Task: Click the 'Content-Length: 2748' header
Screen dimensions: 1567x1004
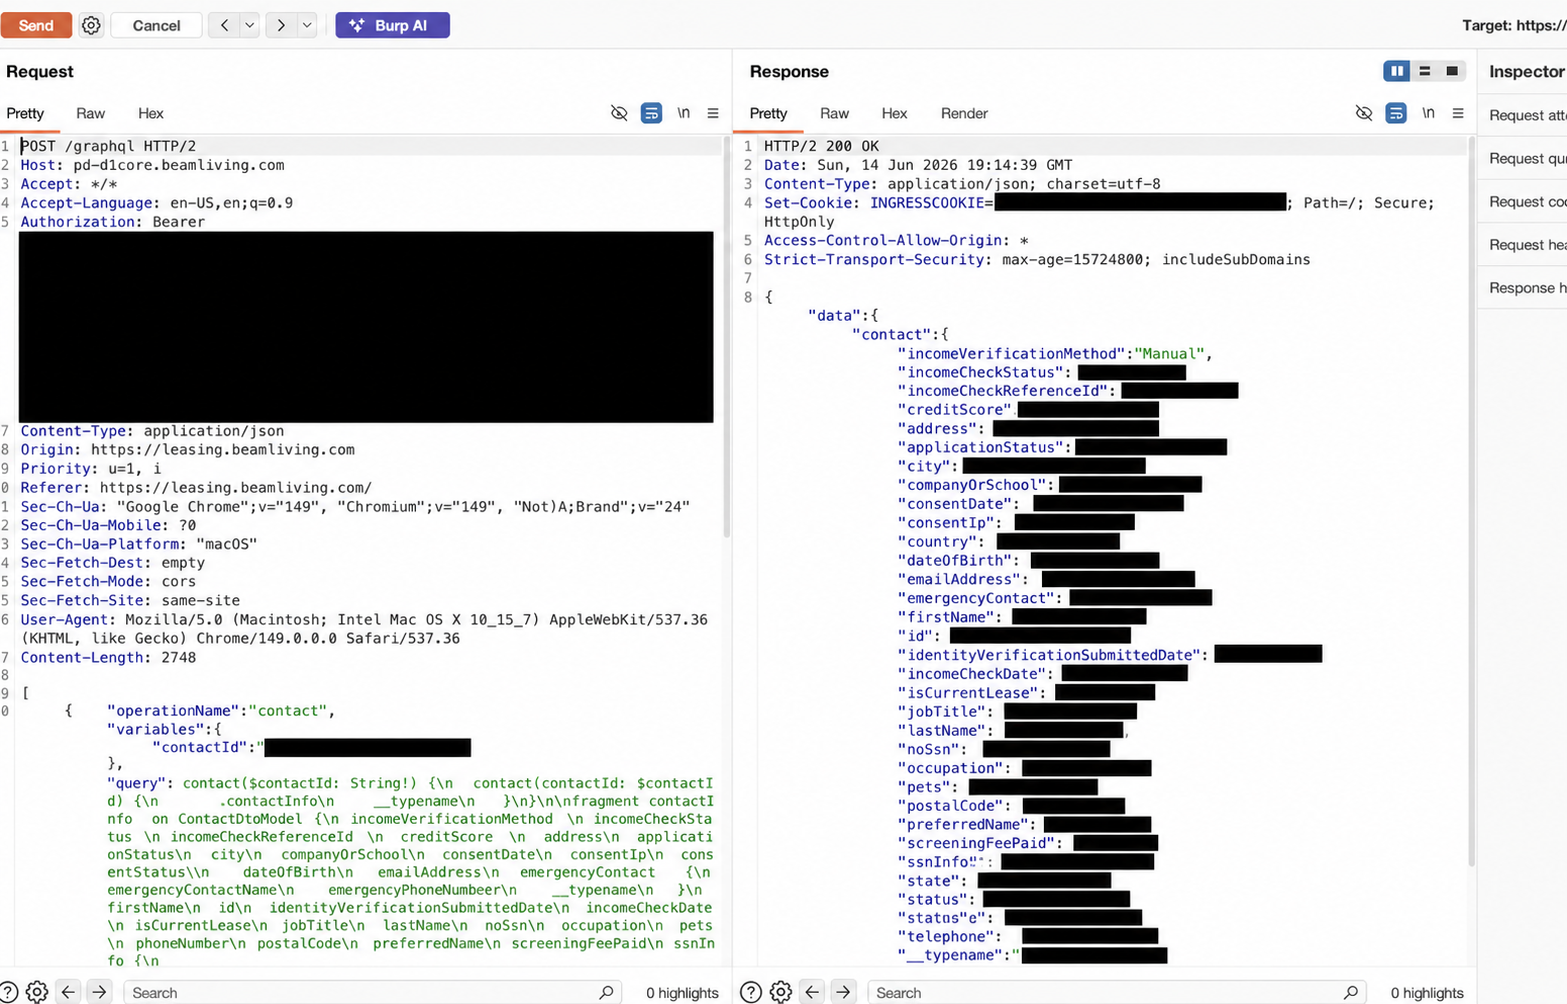Action: (108, 658)
